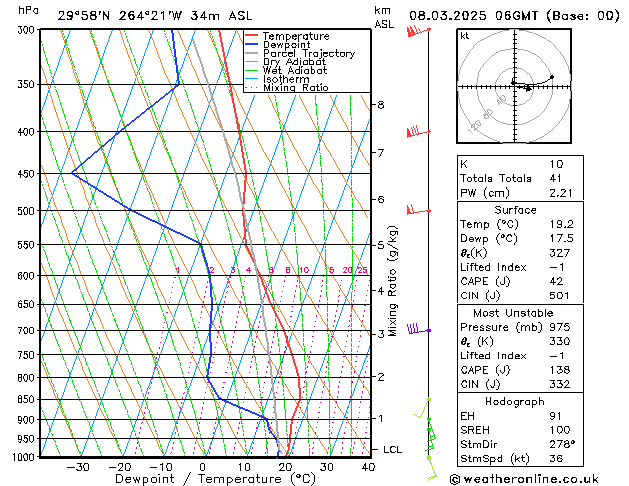
Task: Click the Dewpoint / Temperature (°C) axis title
Action: (215, 479)
